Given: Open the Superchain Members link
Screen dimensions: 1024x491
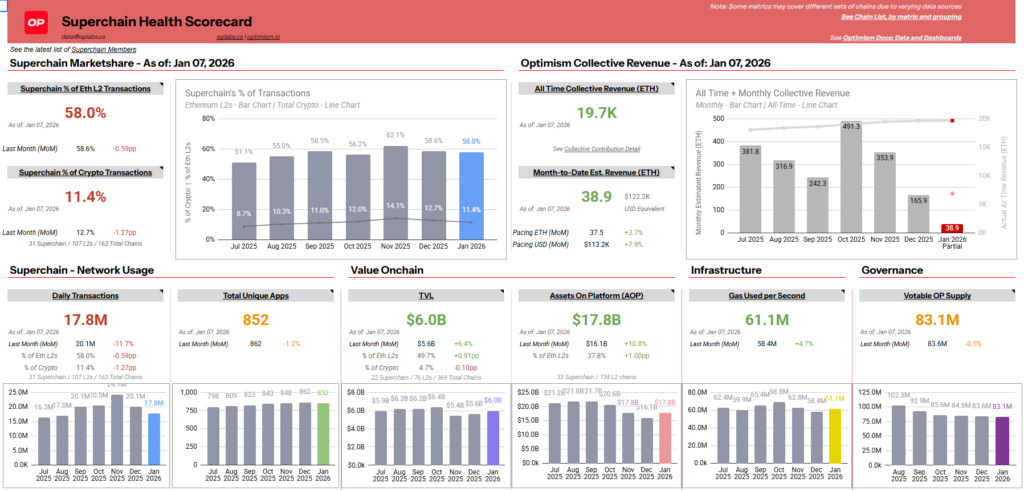Looking at the screenshot, I should coord(103,49).
